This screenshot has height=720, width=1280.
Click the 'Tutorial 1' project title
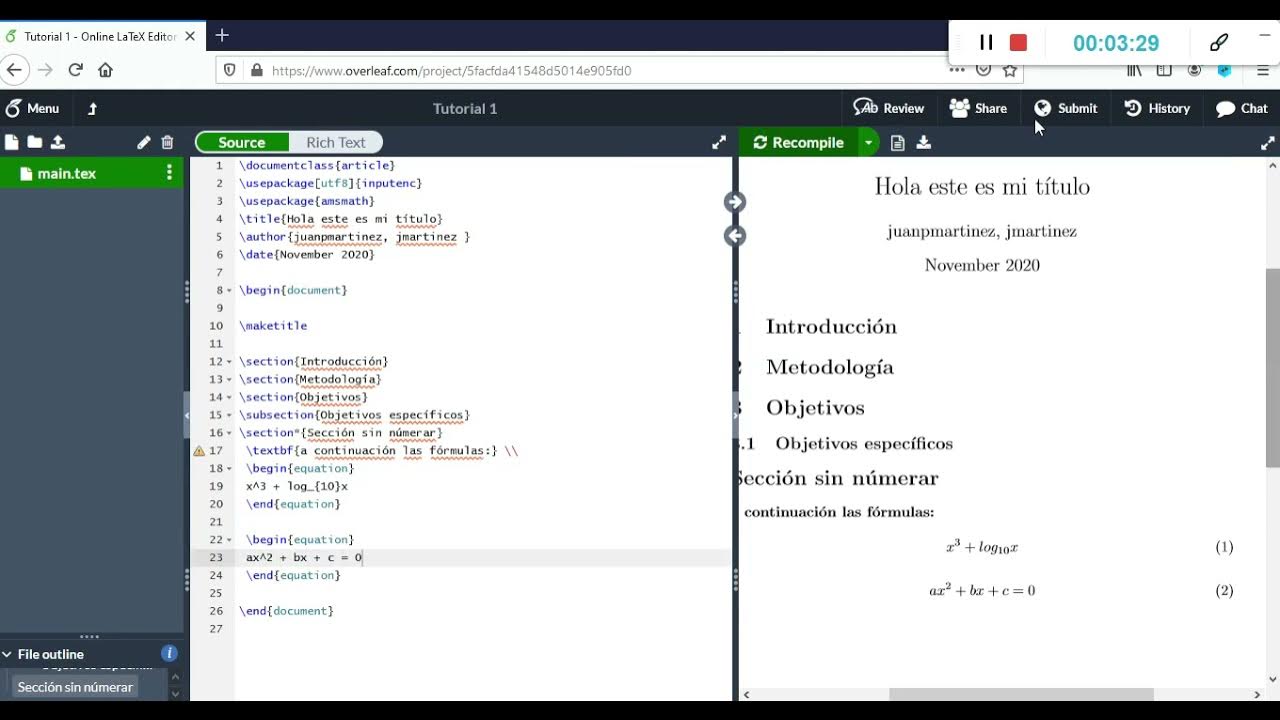click(x=465, y=108)
